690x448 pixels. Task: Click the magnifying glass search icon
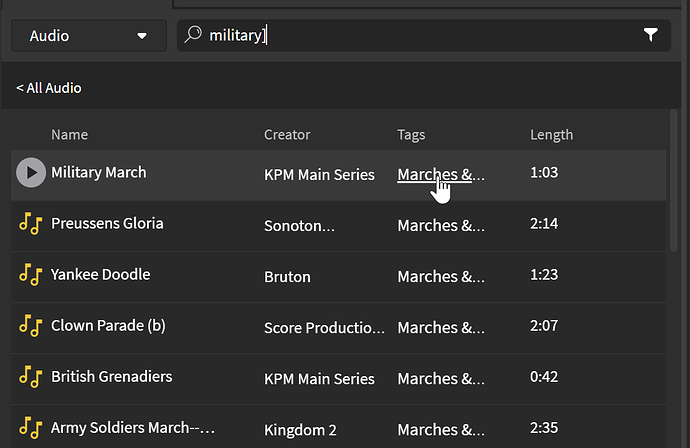coord(193,34)
